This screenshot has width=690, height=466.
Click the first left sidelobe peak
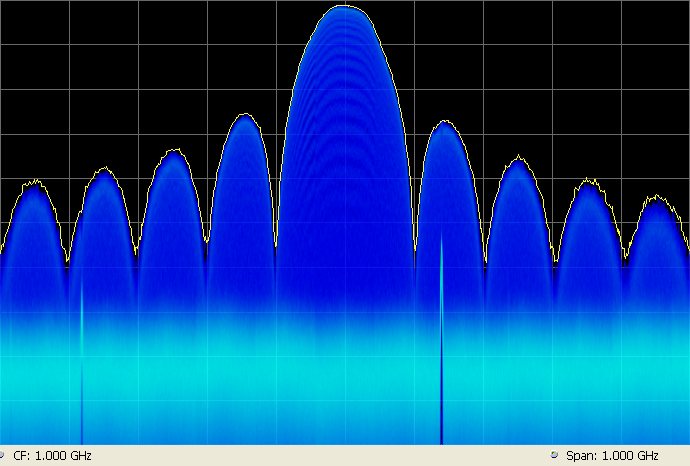click(243, 117)
